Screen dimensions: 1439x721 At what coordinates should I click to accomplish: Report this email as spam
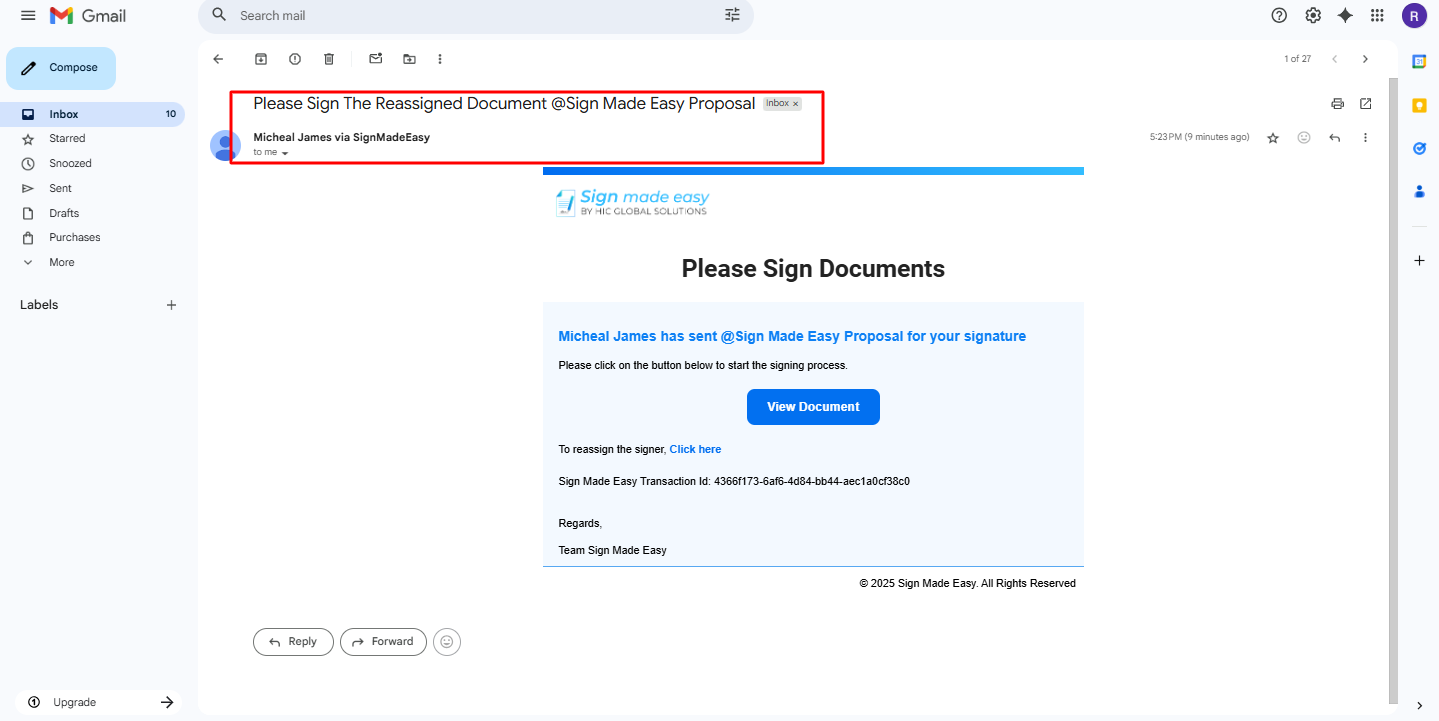tap(295, 59)
